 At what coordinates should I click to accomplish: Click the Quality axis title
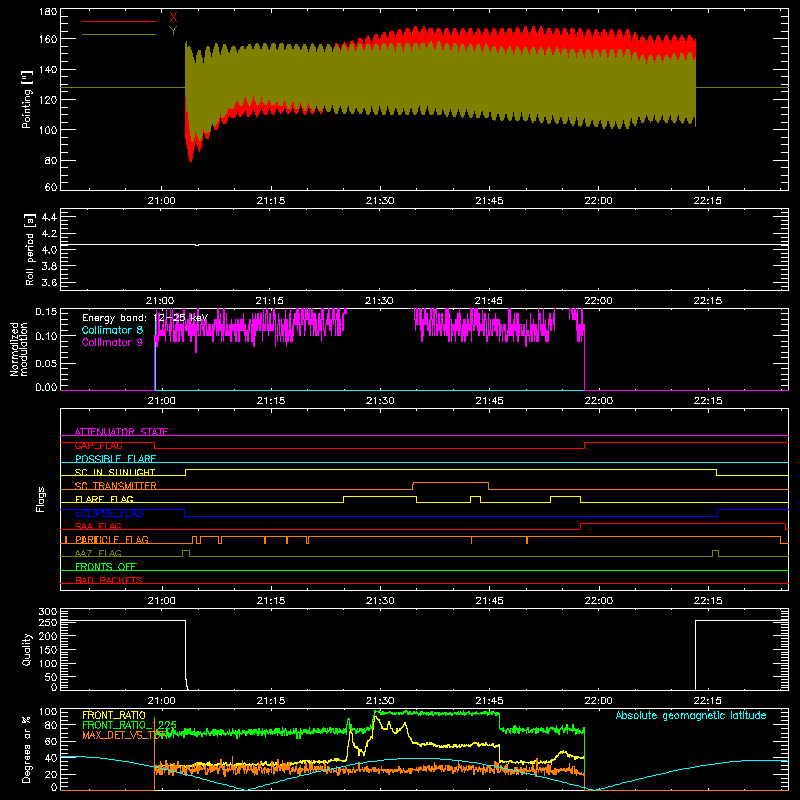pyautogui.click(x=27, y=649)
